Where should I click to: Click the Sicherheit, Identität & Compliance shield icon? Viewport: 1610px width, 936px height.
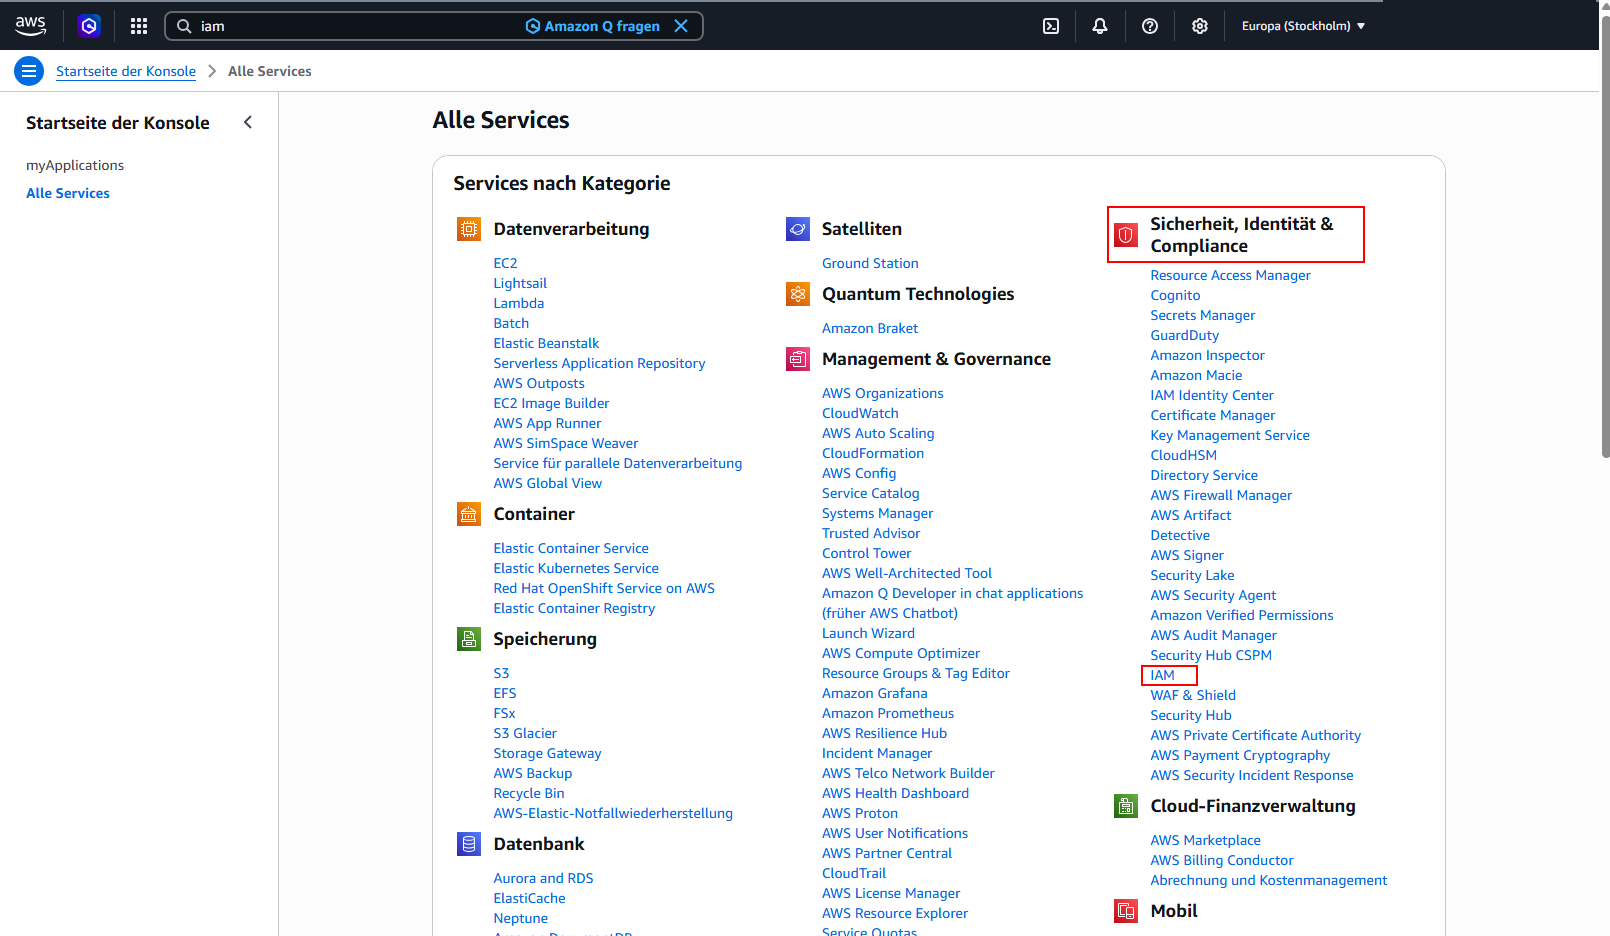tap(1126, 235)
